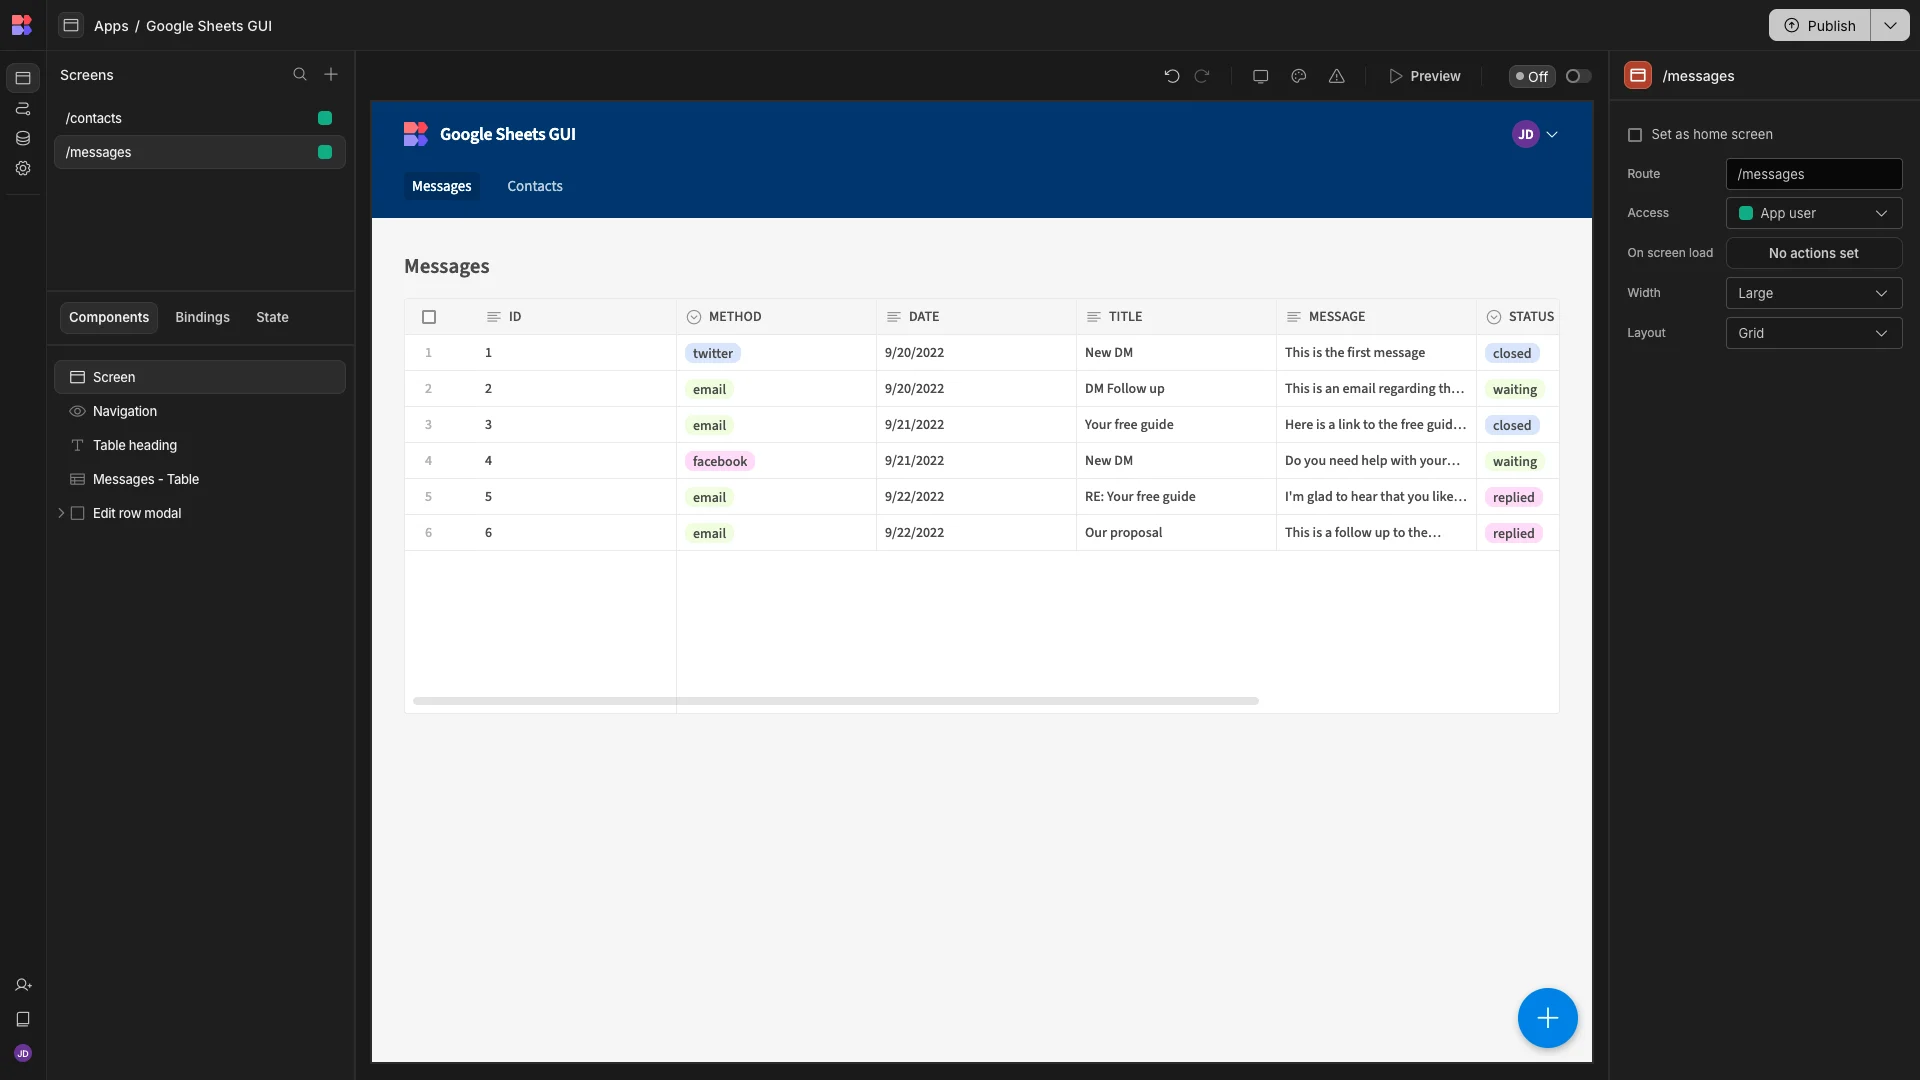Click the green role badge for /contacts
Screen dimensions: 1920x1080
325,118
